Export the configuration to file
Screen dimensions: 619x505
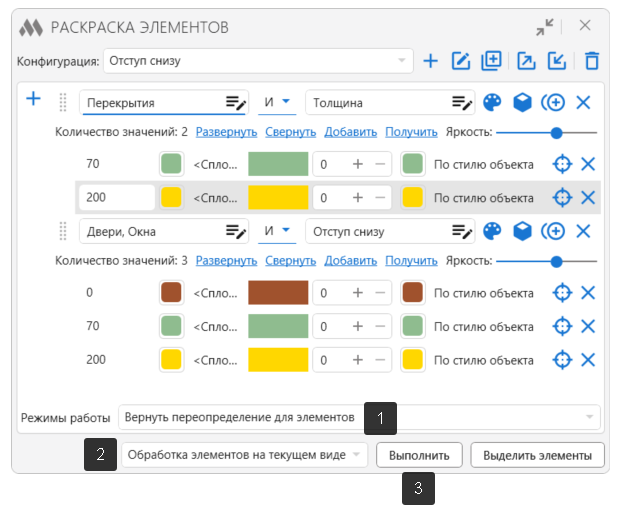coord(526,61)
